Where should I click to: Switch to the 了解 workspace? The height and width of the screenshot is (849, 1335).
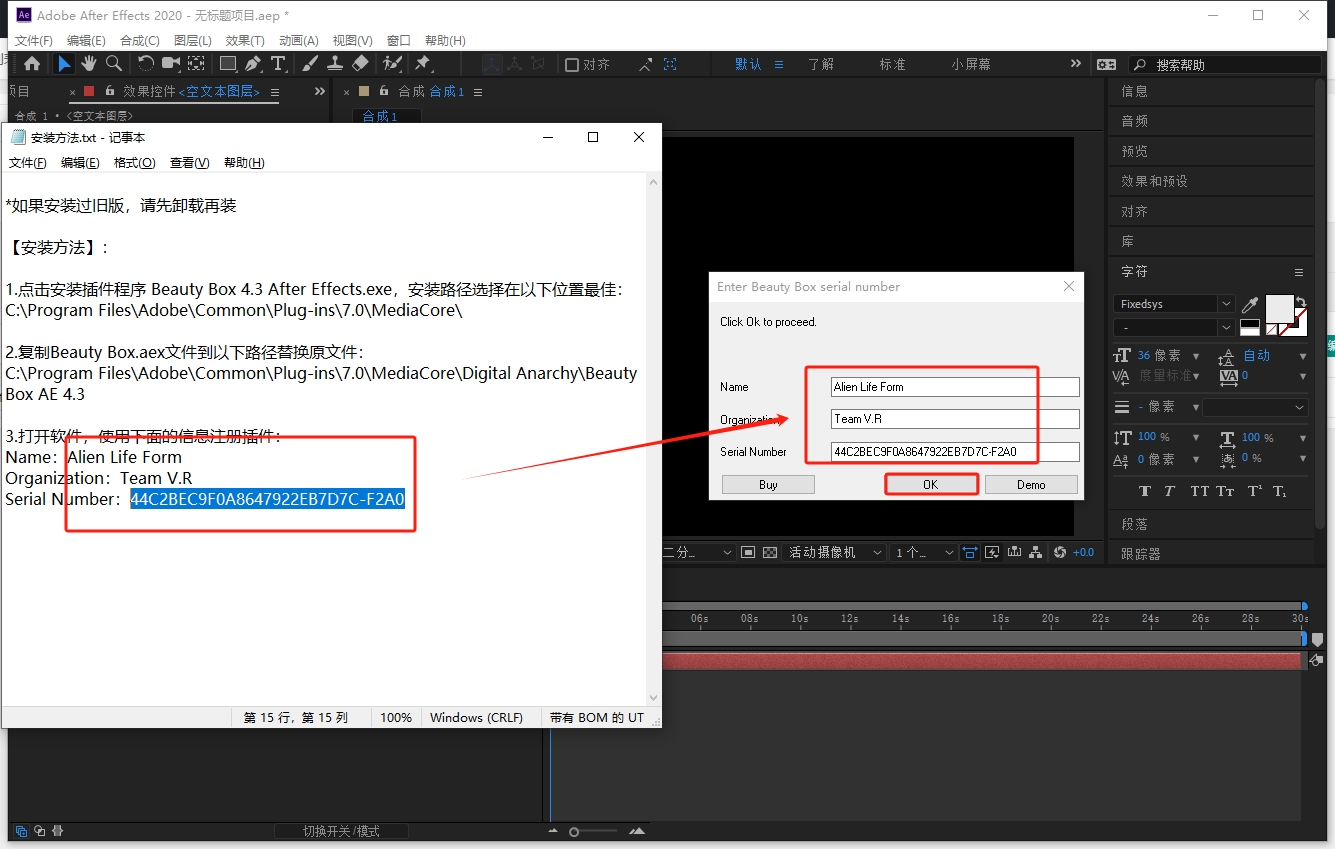[821, 64]
